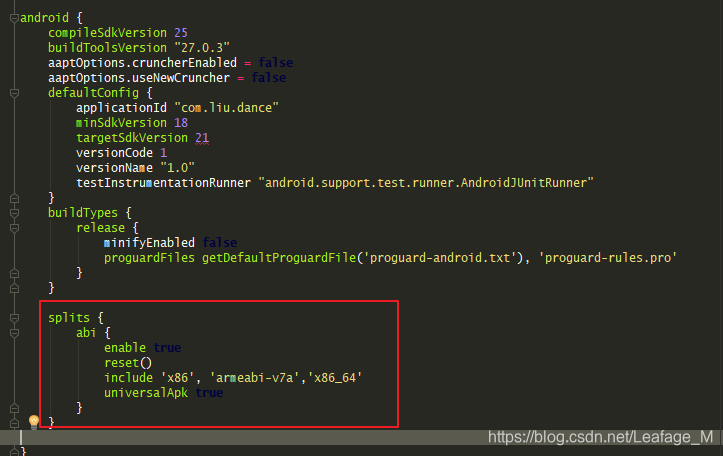Click enable true line in abi

click(x=142, y=348)
